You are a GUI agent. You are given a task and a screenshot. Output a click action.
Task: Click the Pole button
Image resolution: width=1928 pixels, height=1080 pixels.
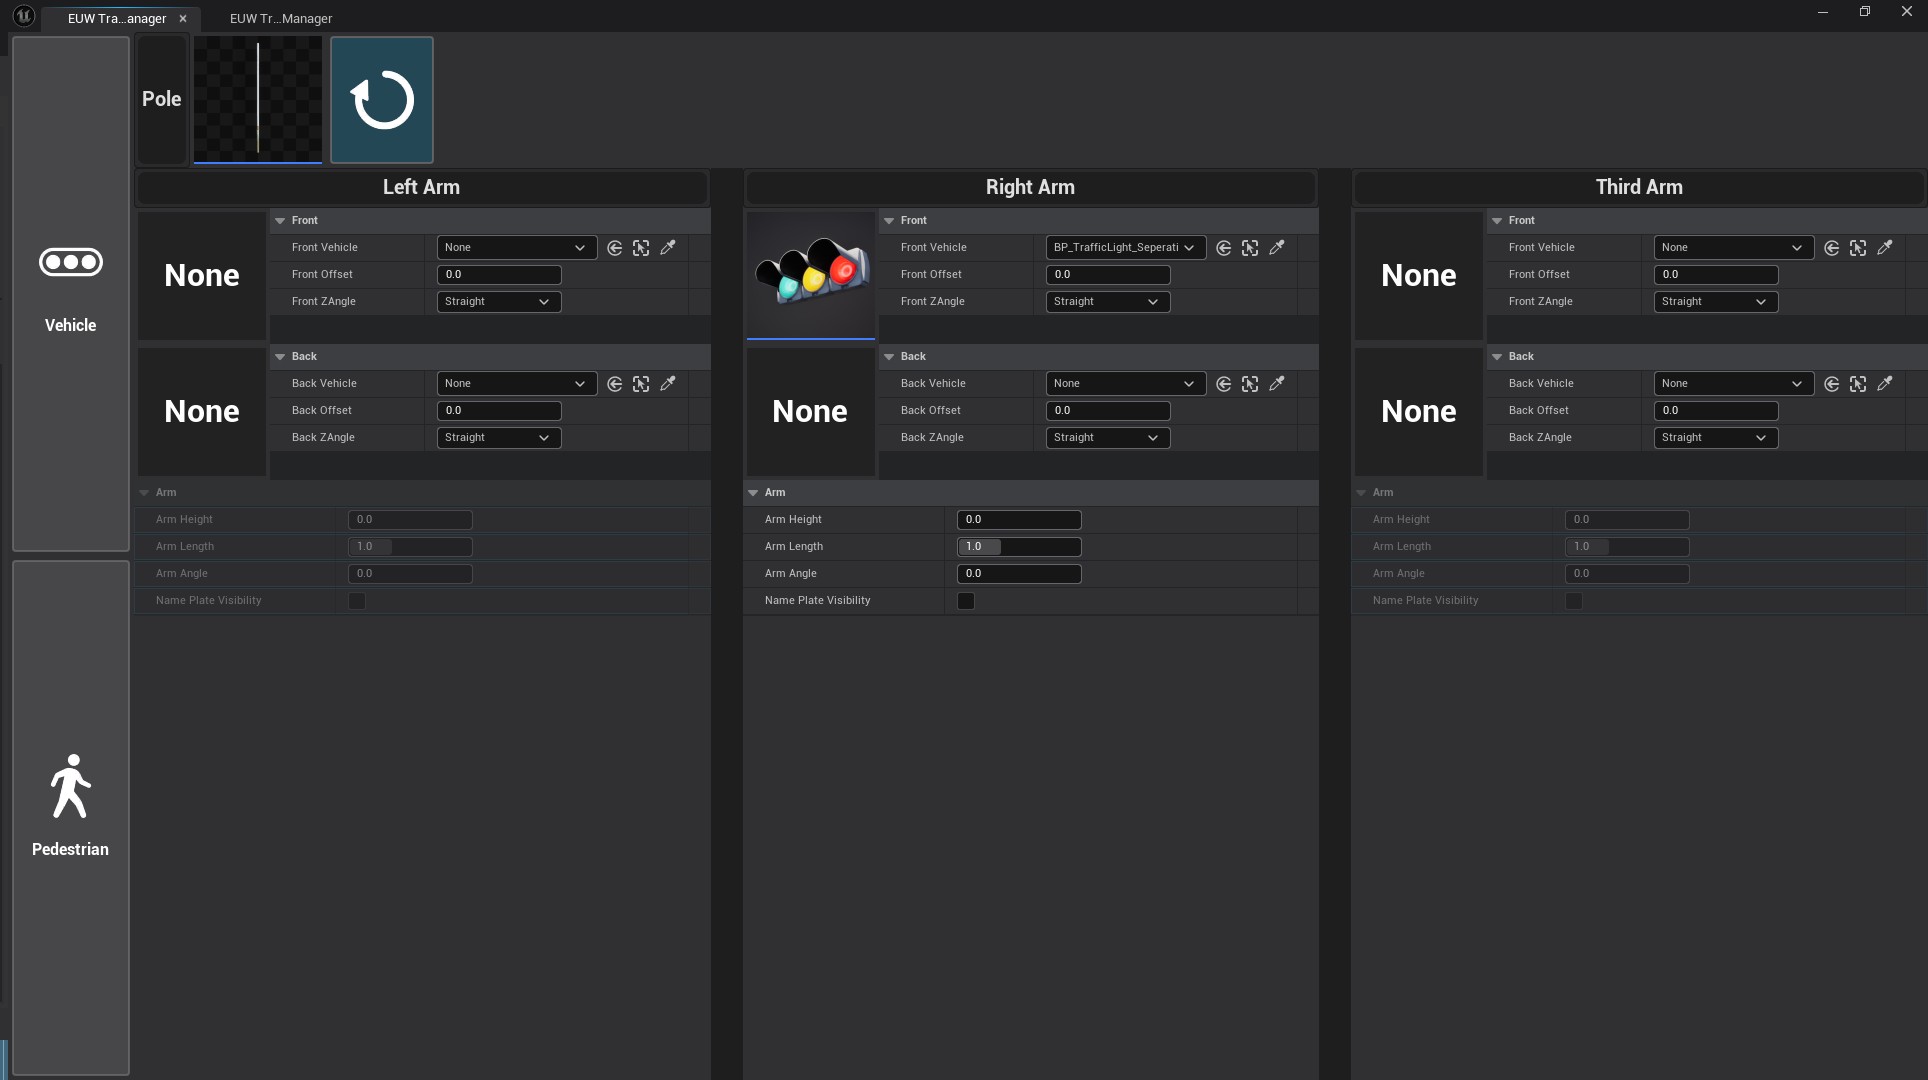162,100
